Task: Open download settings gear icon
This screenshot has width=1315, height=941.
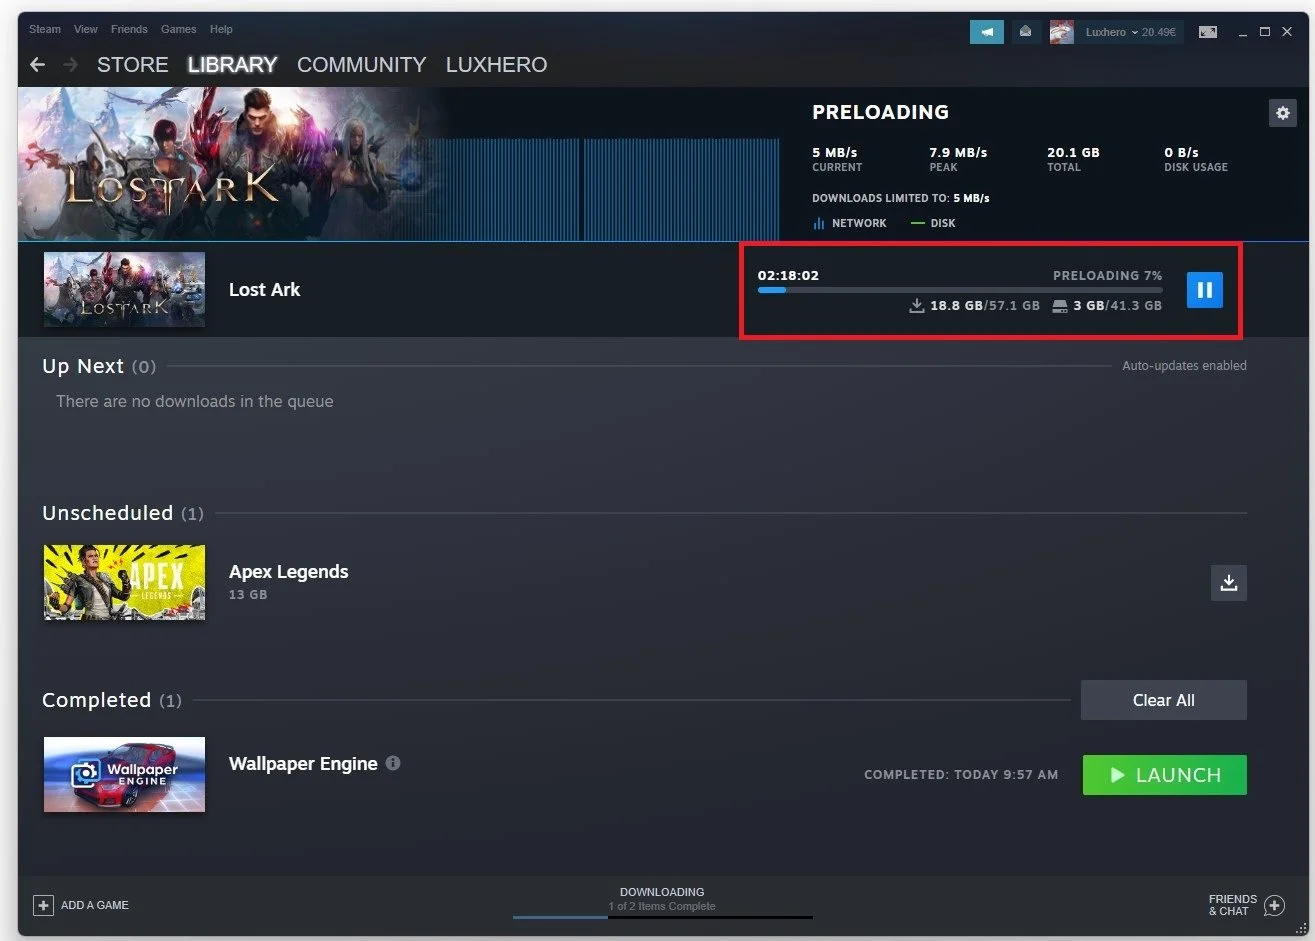Action: [1282, 113]
